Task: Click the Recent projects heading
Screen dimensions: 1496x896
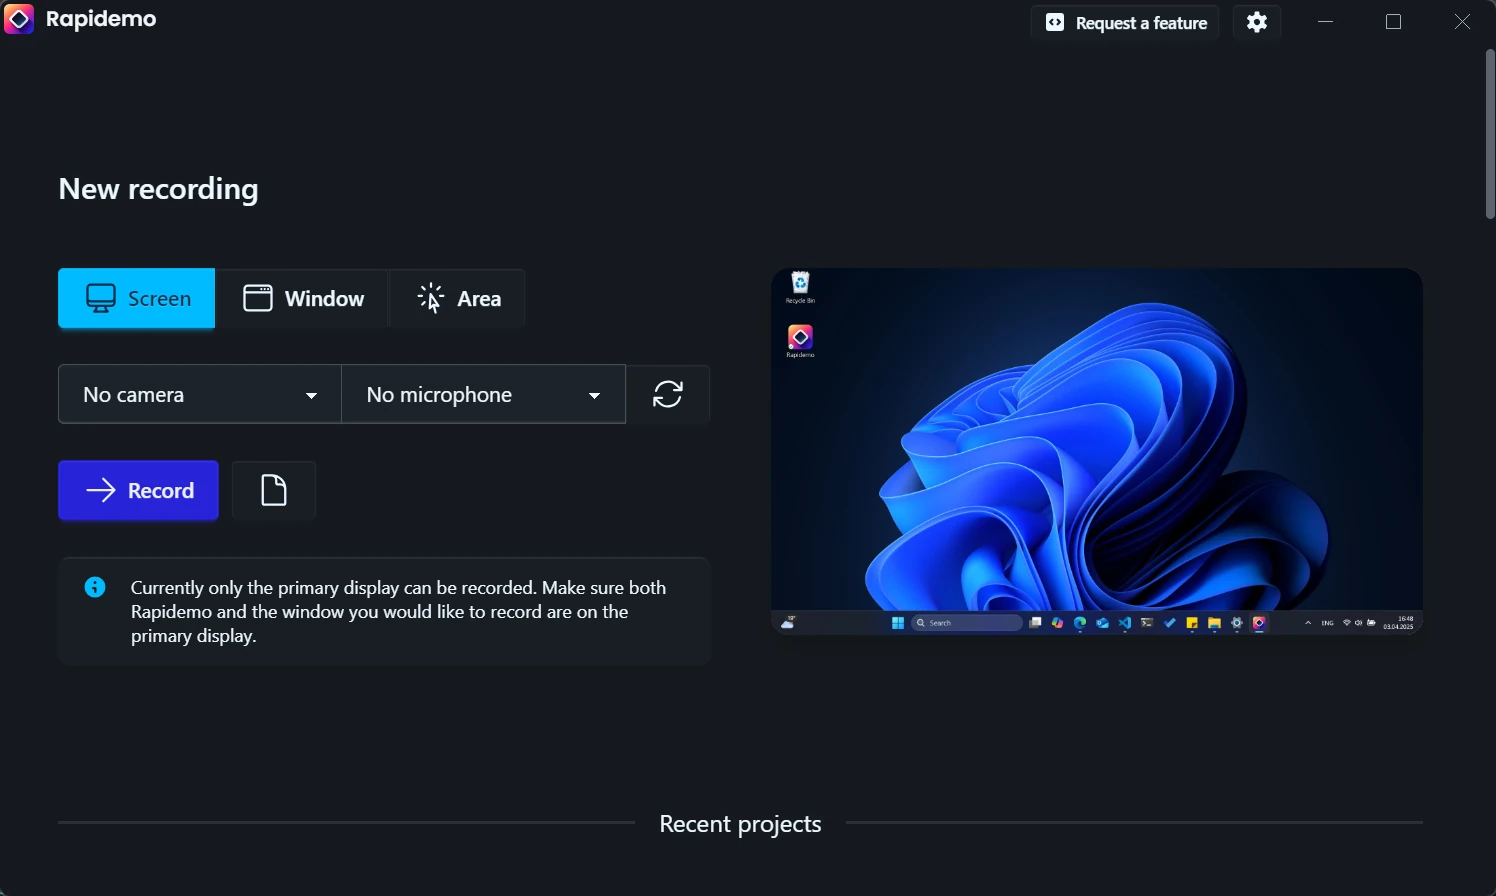Action: [x=740, y=824]
